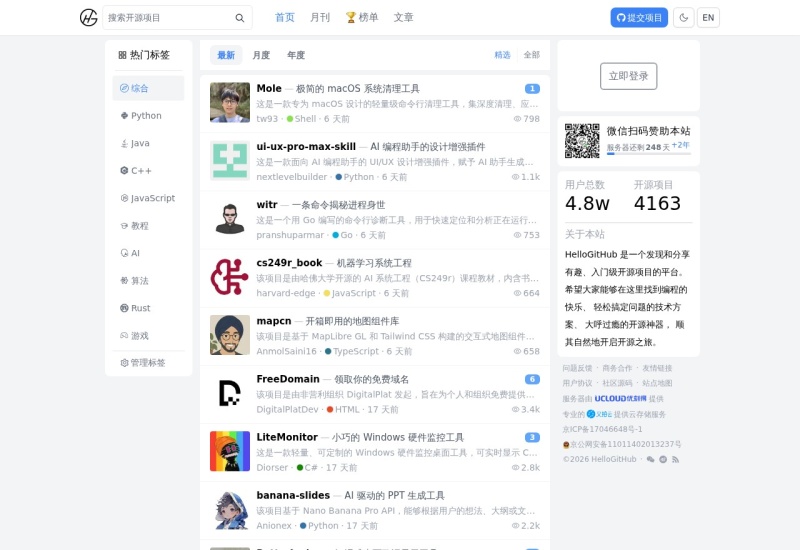Click FreeDomain's comment count badge
The image size is (800, 550).
tap(532, 380)
